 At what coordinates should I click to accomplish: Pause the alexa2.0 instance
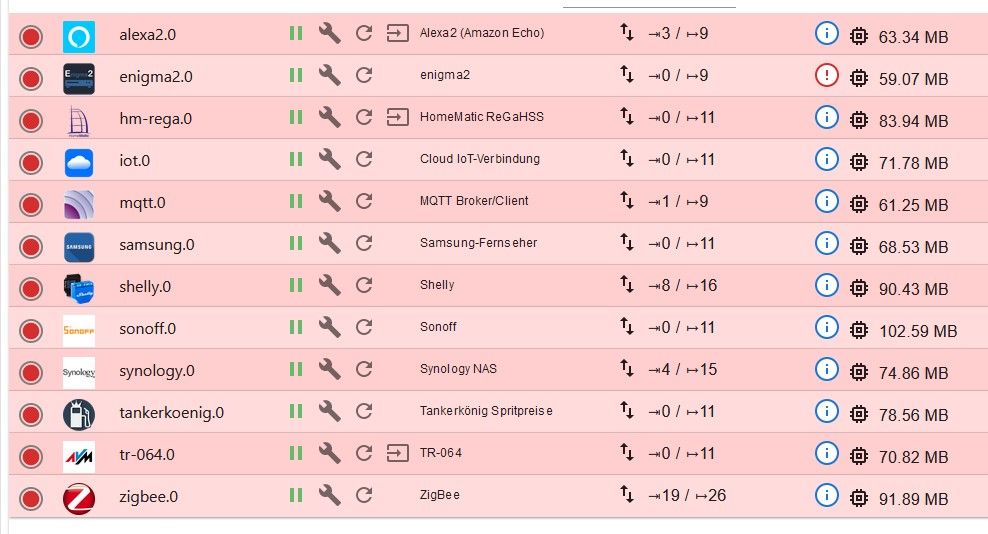tap(295, 33)
